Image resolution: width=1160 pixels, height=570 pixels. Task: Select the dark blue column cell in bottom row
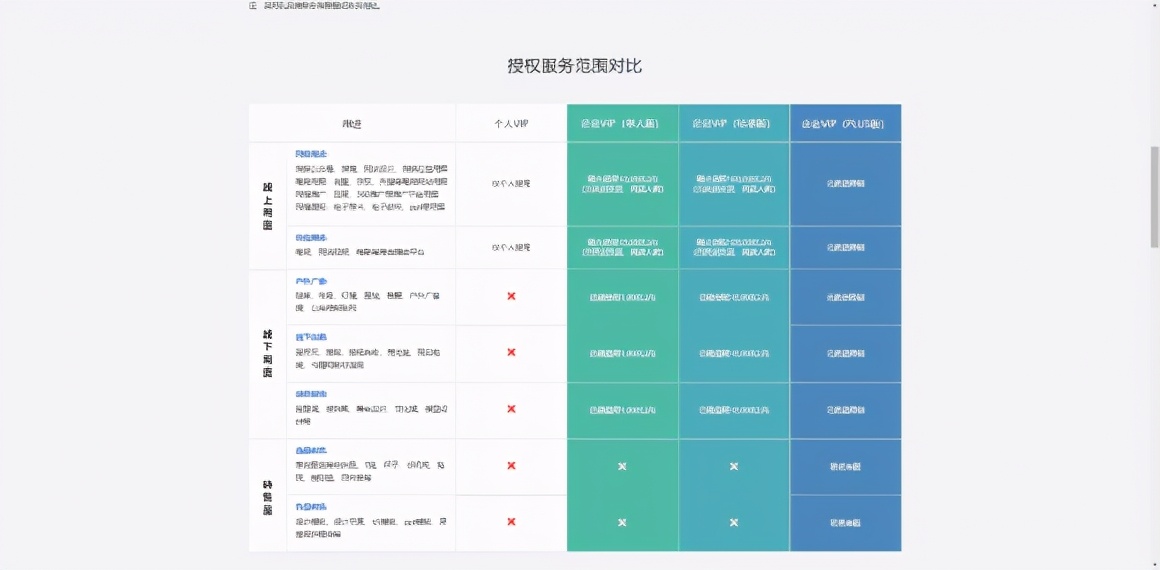tap(846, 523)
